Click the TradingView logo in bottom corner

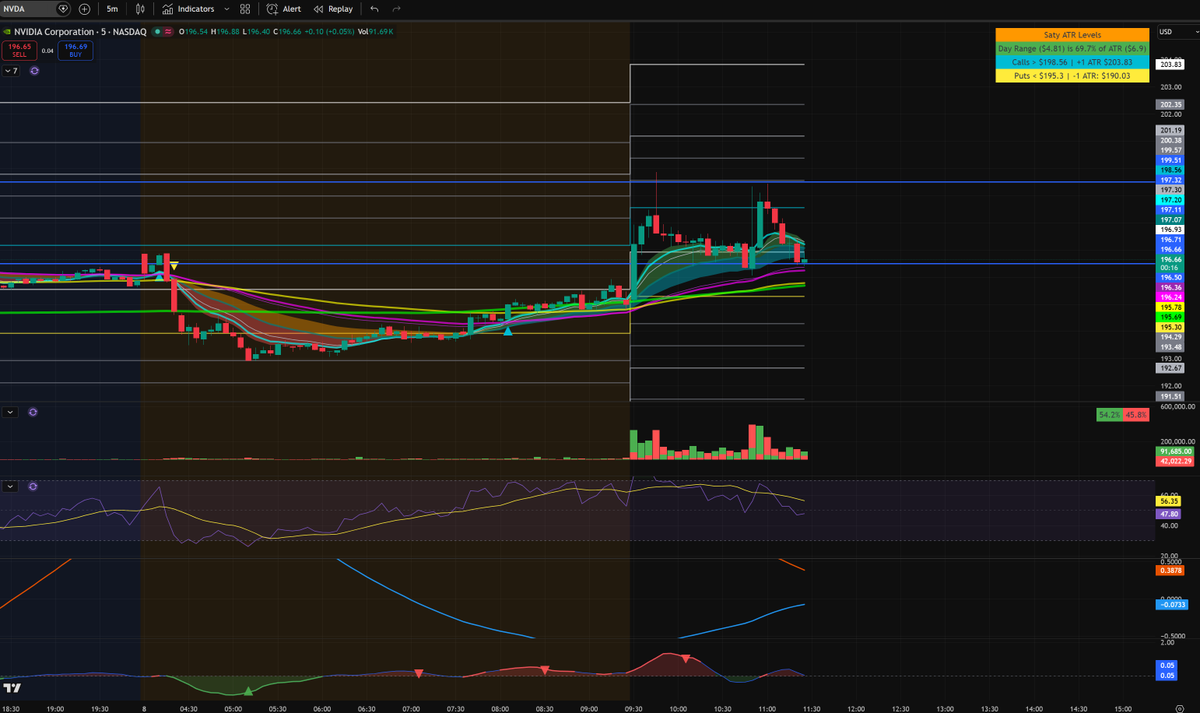point(13,688)
